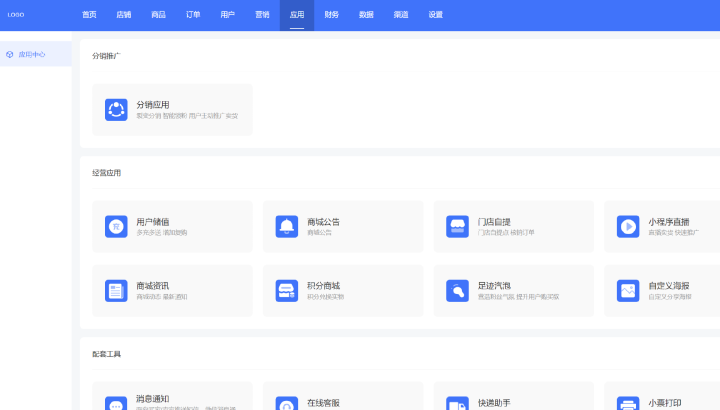Click the description under 小程序直播

click(x=674, y=233)
